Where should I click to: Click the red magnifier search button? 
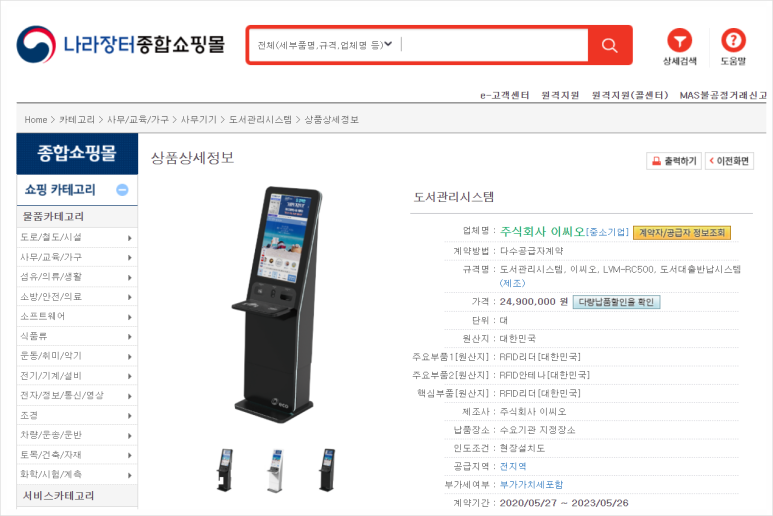pos(609,45)
